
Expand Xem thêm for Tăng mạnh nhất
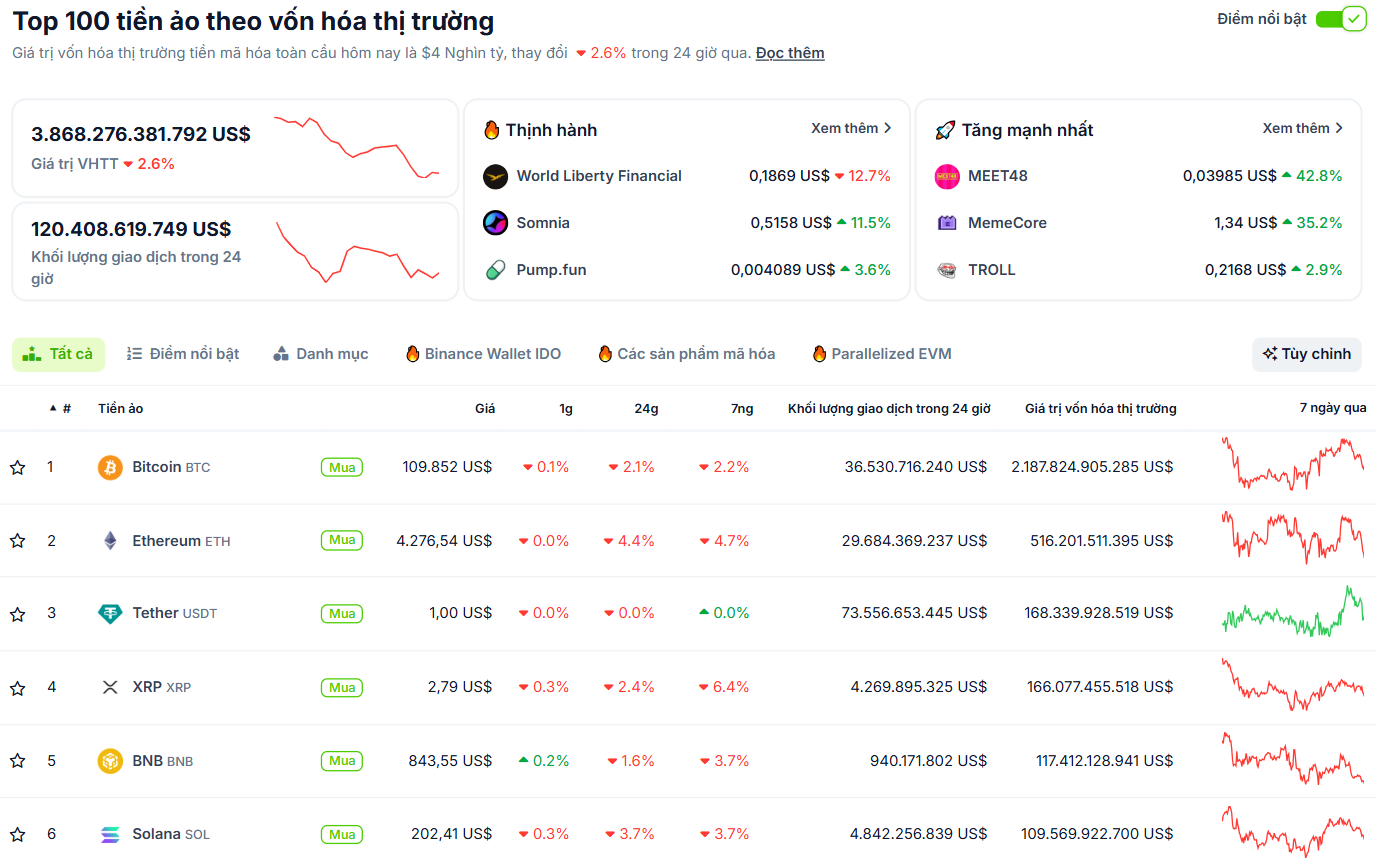(x=1304, y=128)
